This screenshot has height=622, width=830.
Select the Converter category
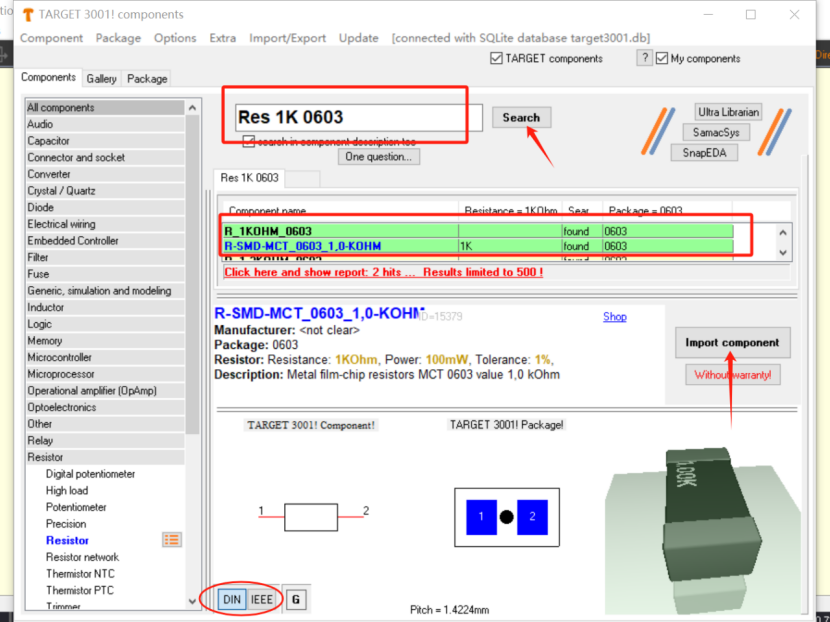pyautogui.click(x=105, y=174)
